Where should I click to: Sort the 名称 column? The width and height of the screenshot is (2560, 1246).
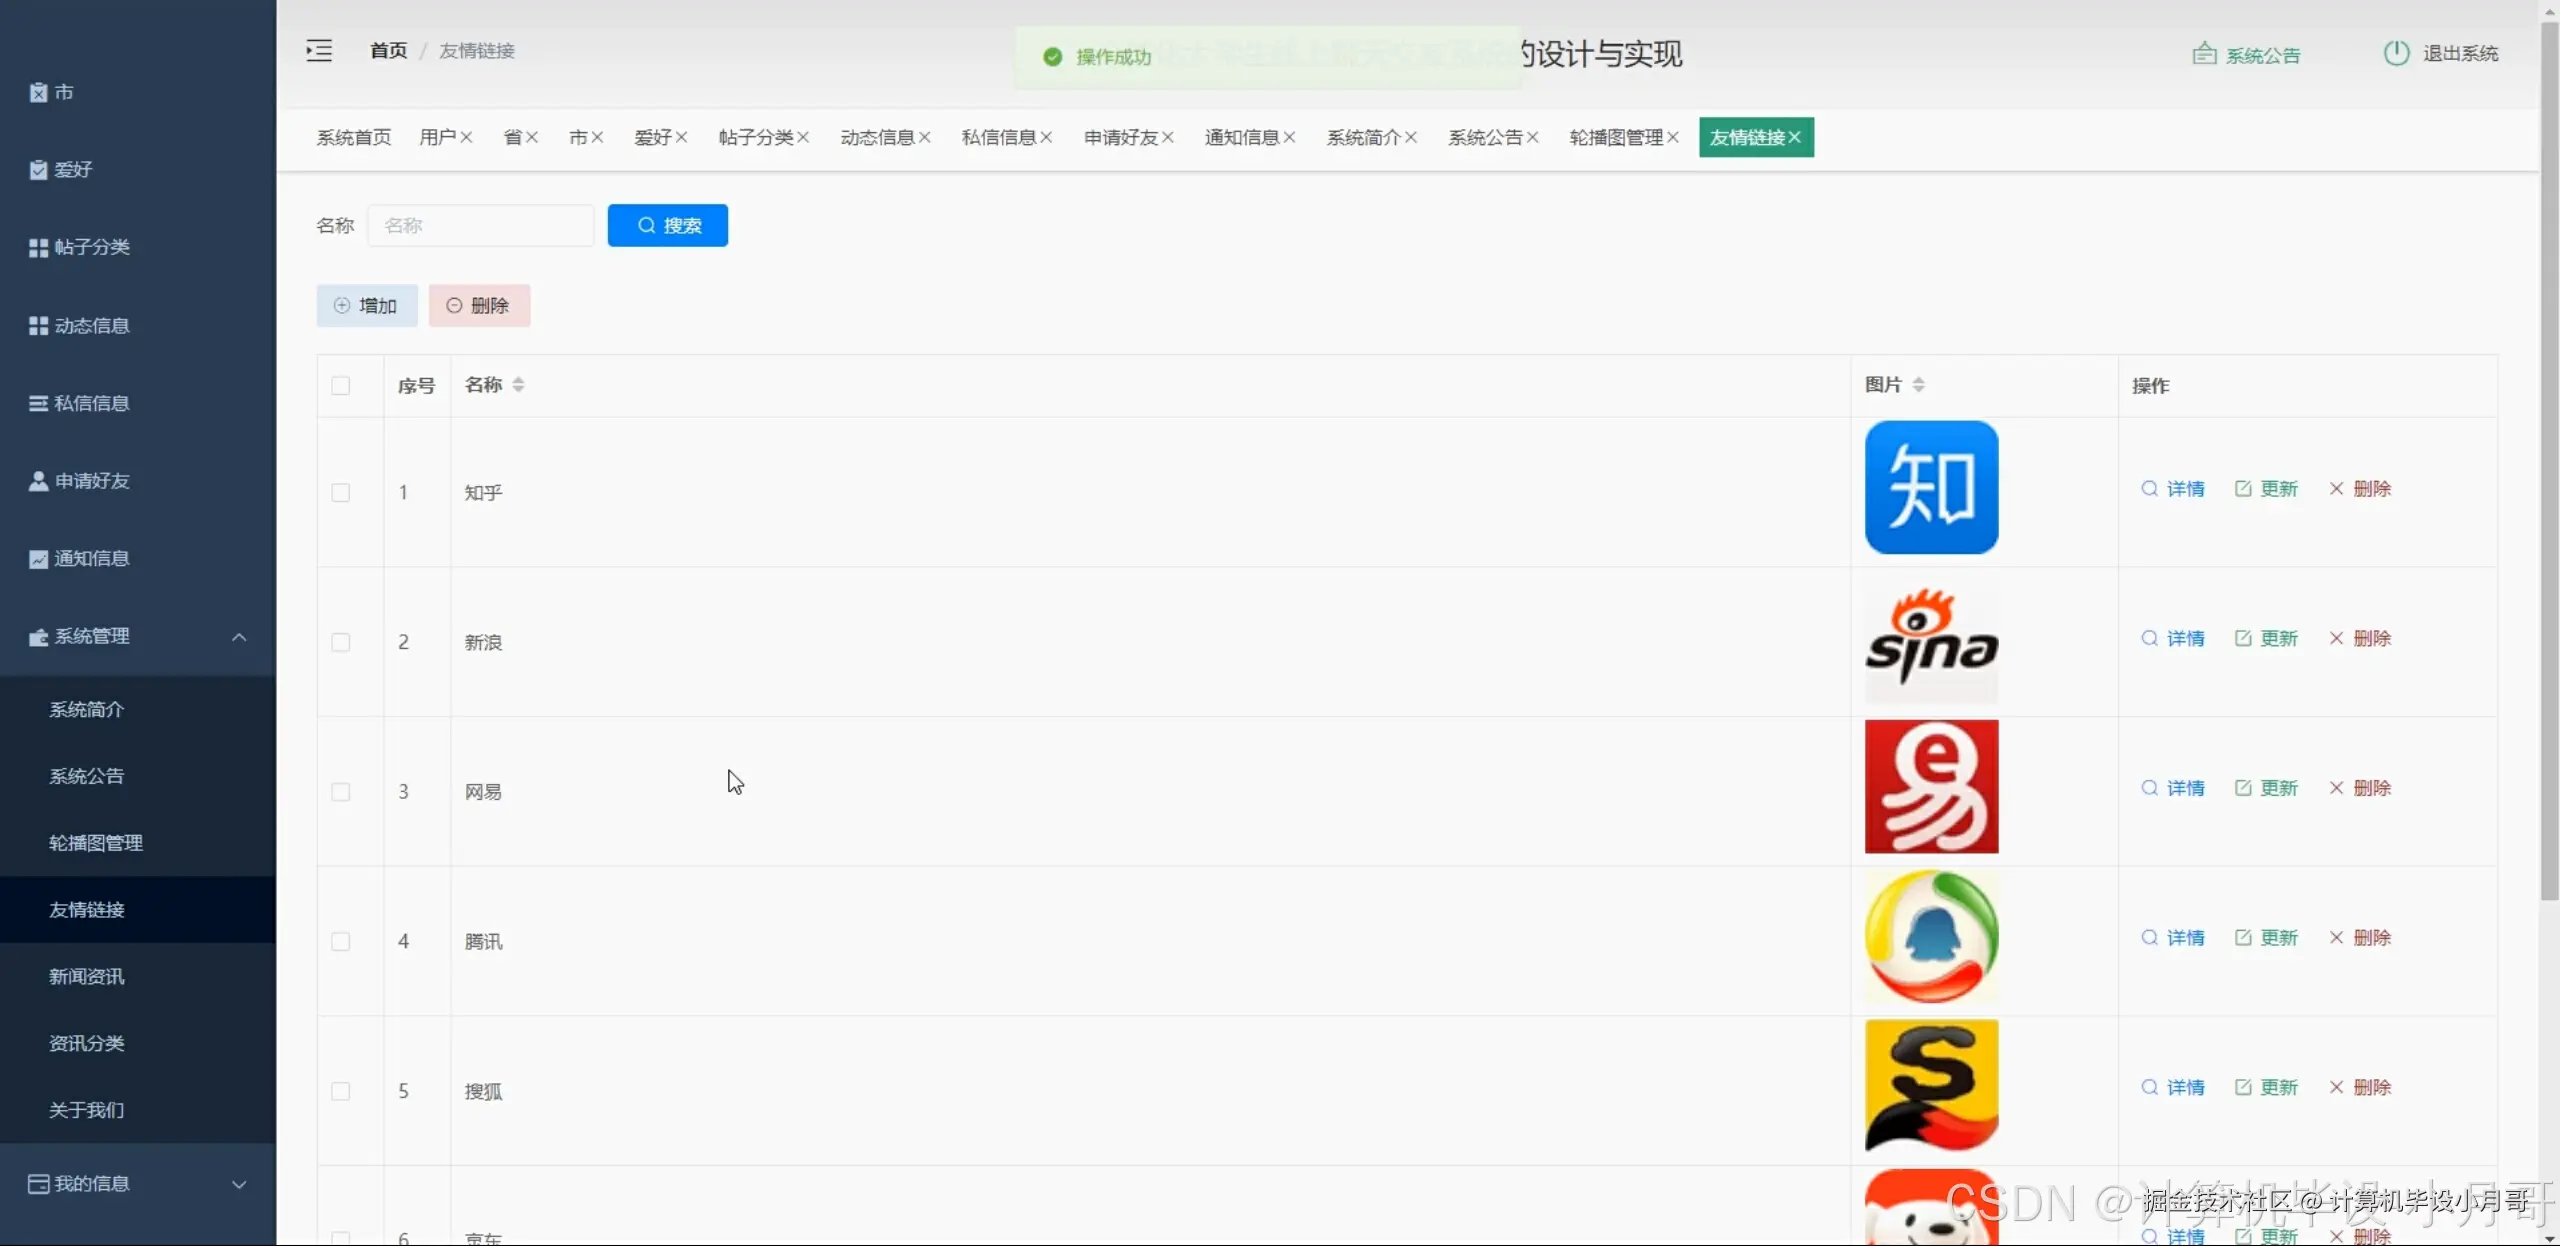click(x=518, y=384)
